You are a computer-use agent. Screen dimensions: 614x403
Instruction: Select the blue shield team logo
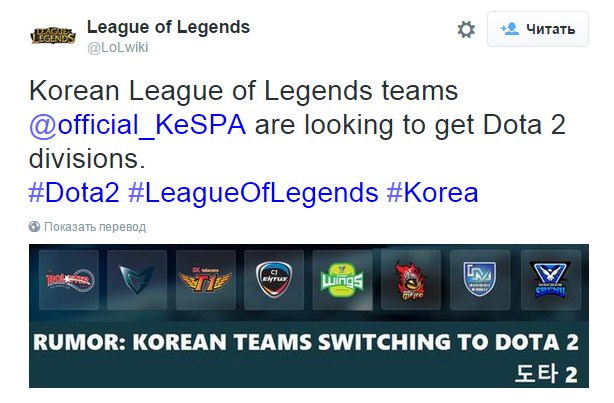(480, 280)
